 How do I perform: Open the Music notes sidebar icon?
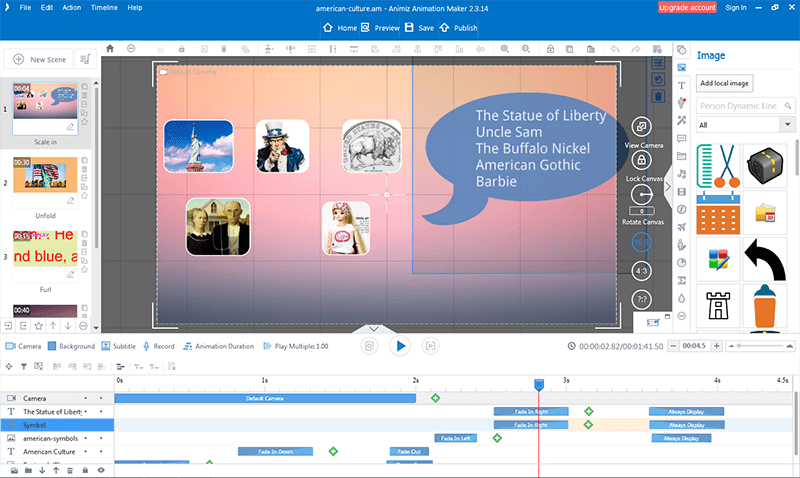click(682, 174)
